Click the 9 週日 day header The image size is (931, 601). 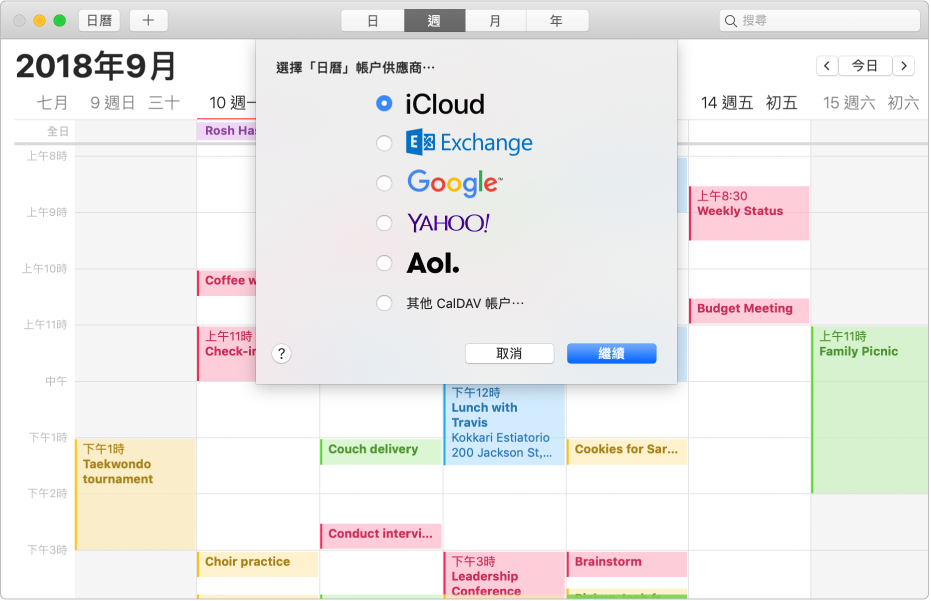(135, 103)
